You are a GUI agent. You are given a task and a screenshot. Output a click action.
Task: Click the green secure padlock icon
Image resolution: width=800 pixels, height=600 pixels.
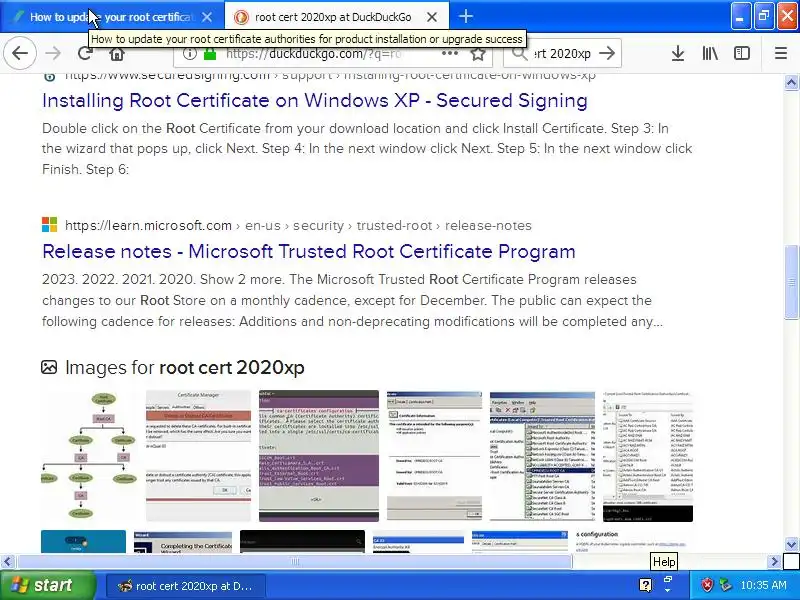pos(210,54)
